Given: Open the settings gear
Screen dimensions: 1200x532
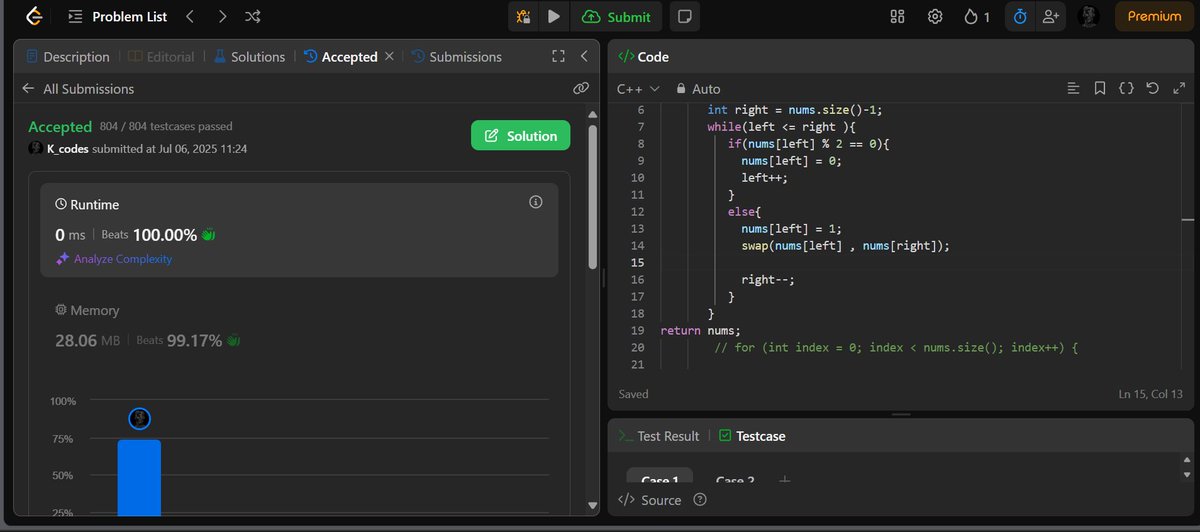Looking at the screenshot, I should click(935, 17).
